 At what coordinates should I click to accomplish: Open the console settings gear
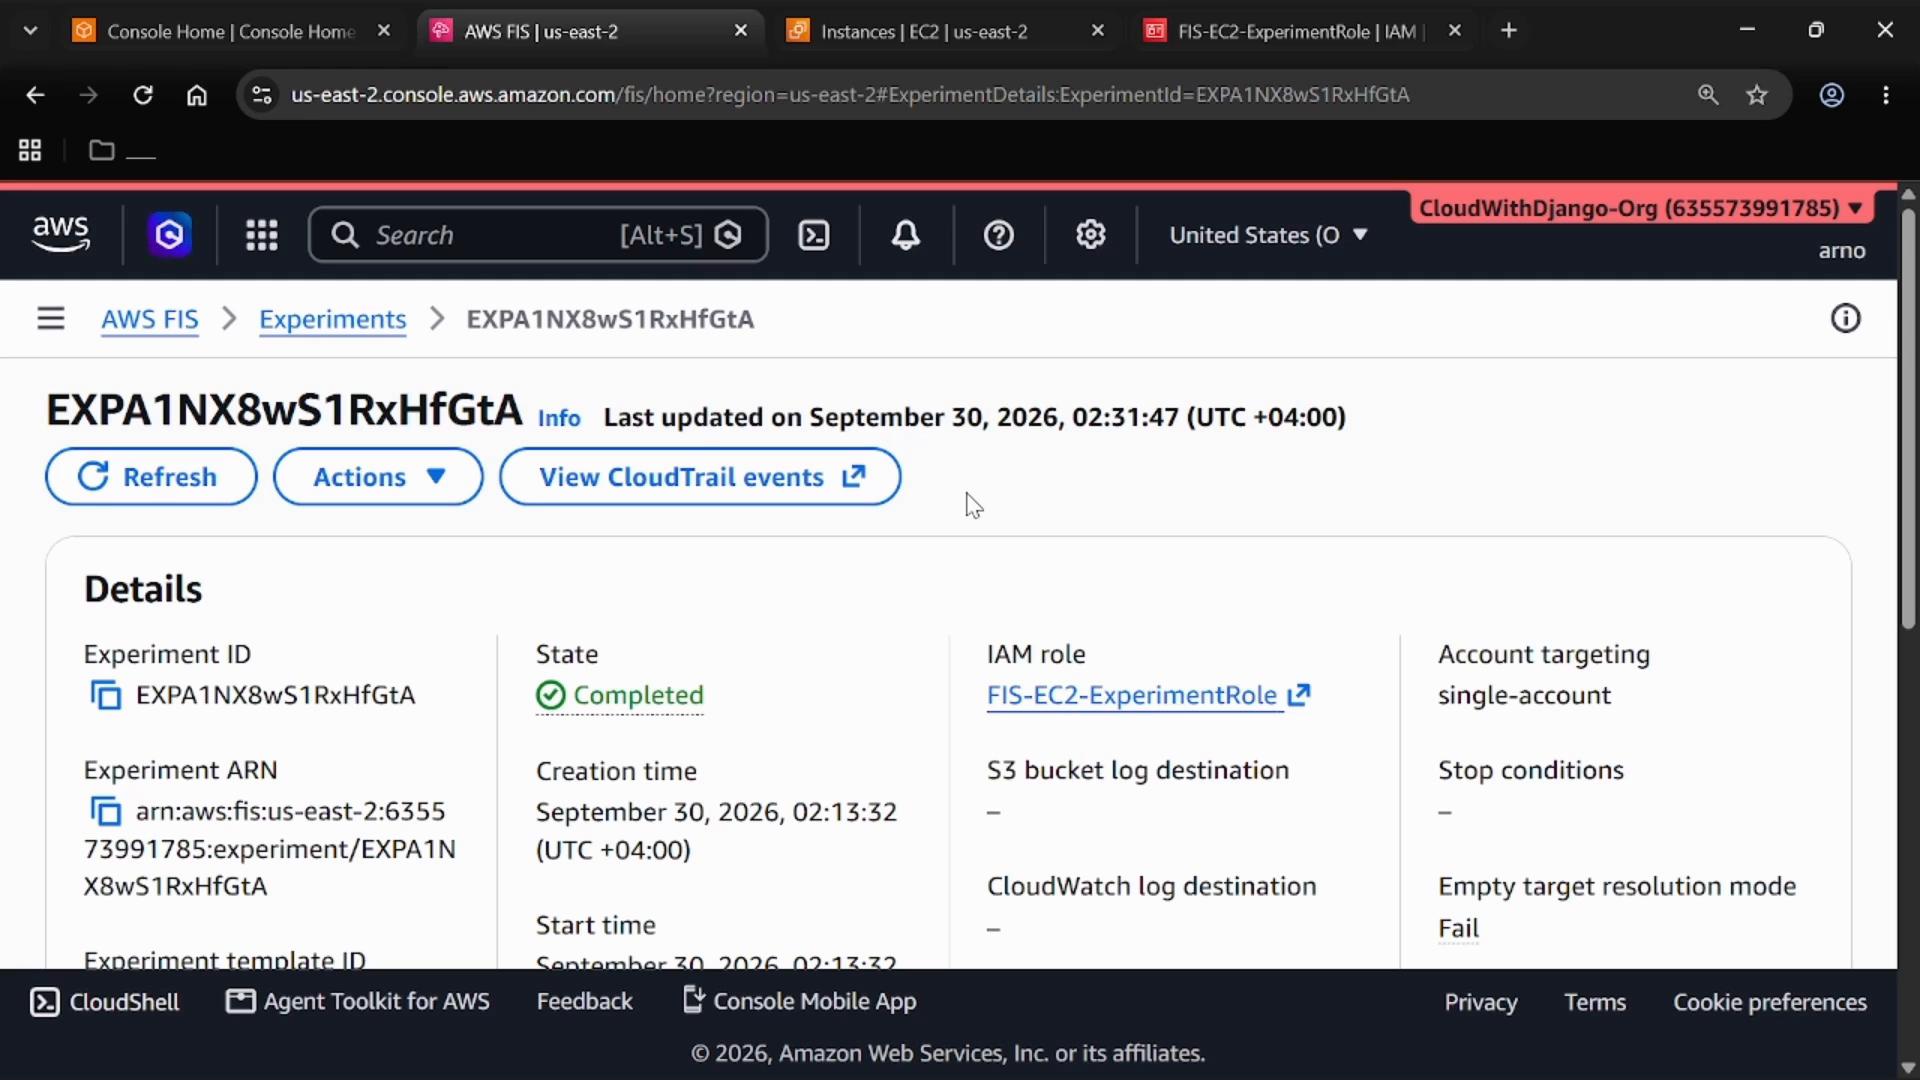click(1091, 235)
